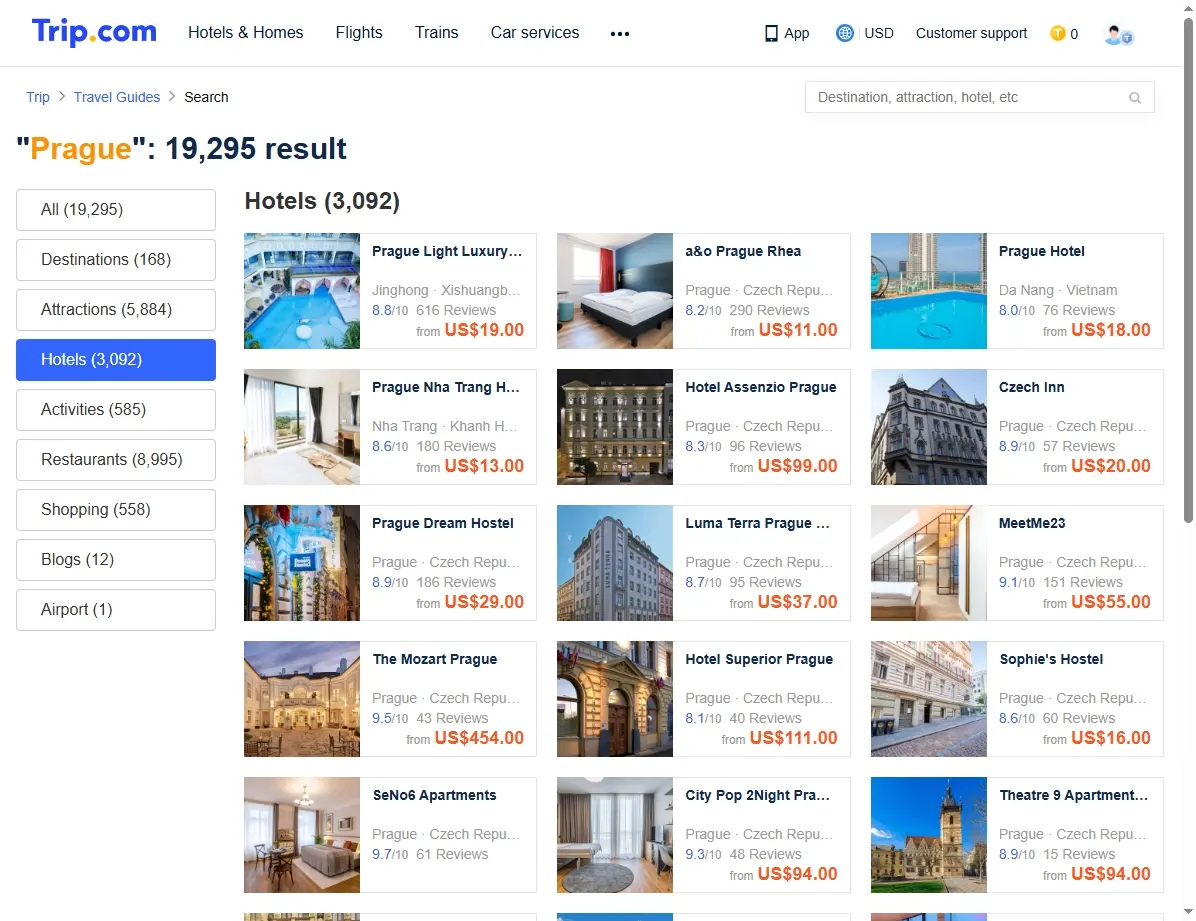Click the page vertical scrollbar

click(x=1188, y=271)
